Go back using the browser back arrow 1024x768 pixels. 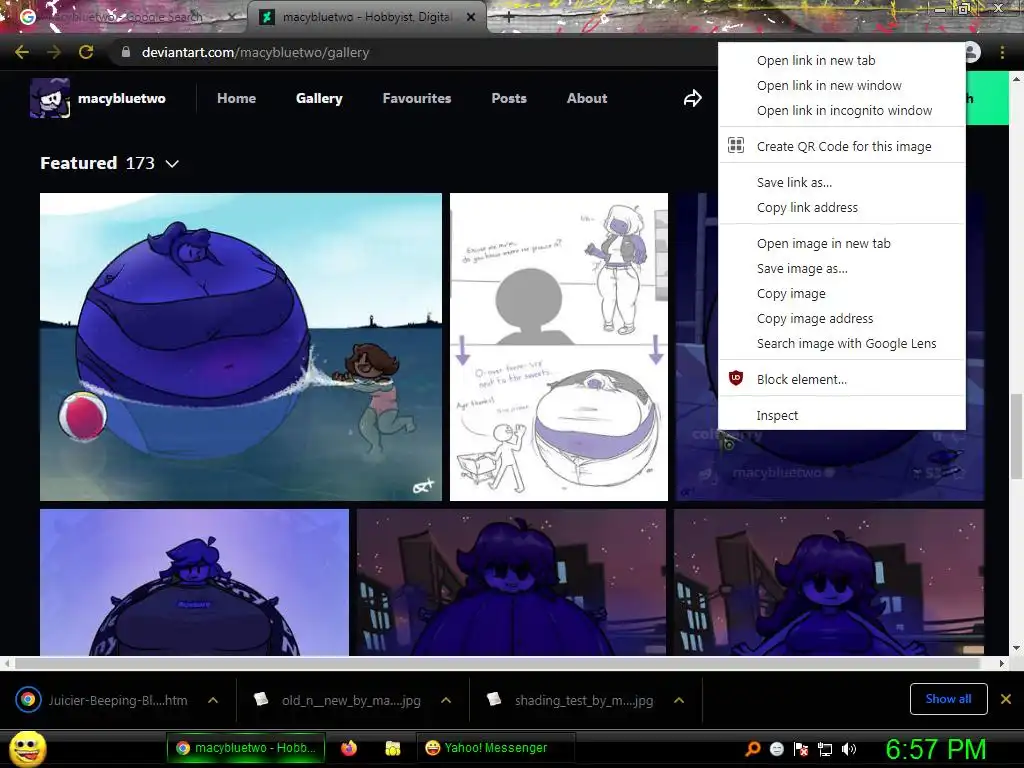pyautogui.click(x=22, y=52)
